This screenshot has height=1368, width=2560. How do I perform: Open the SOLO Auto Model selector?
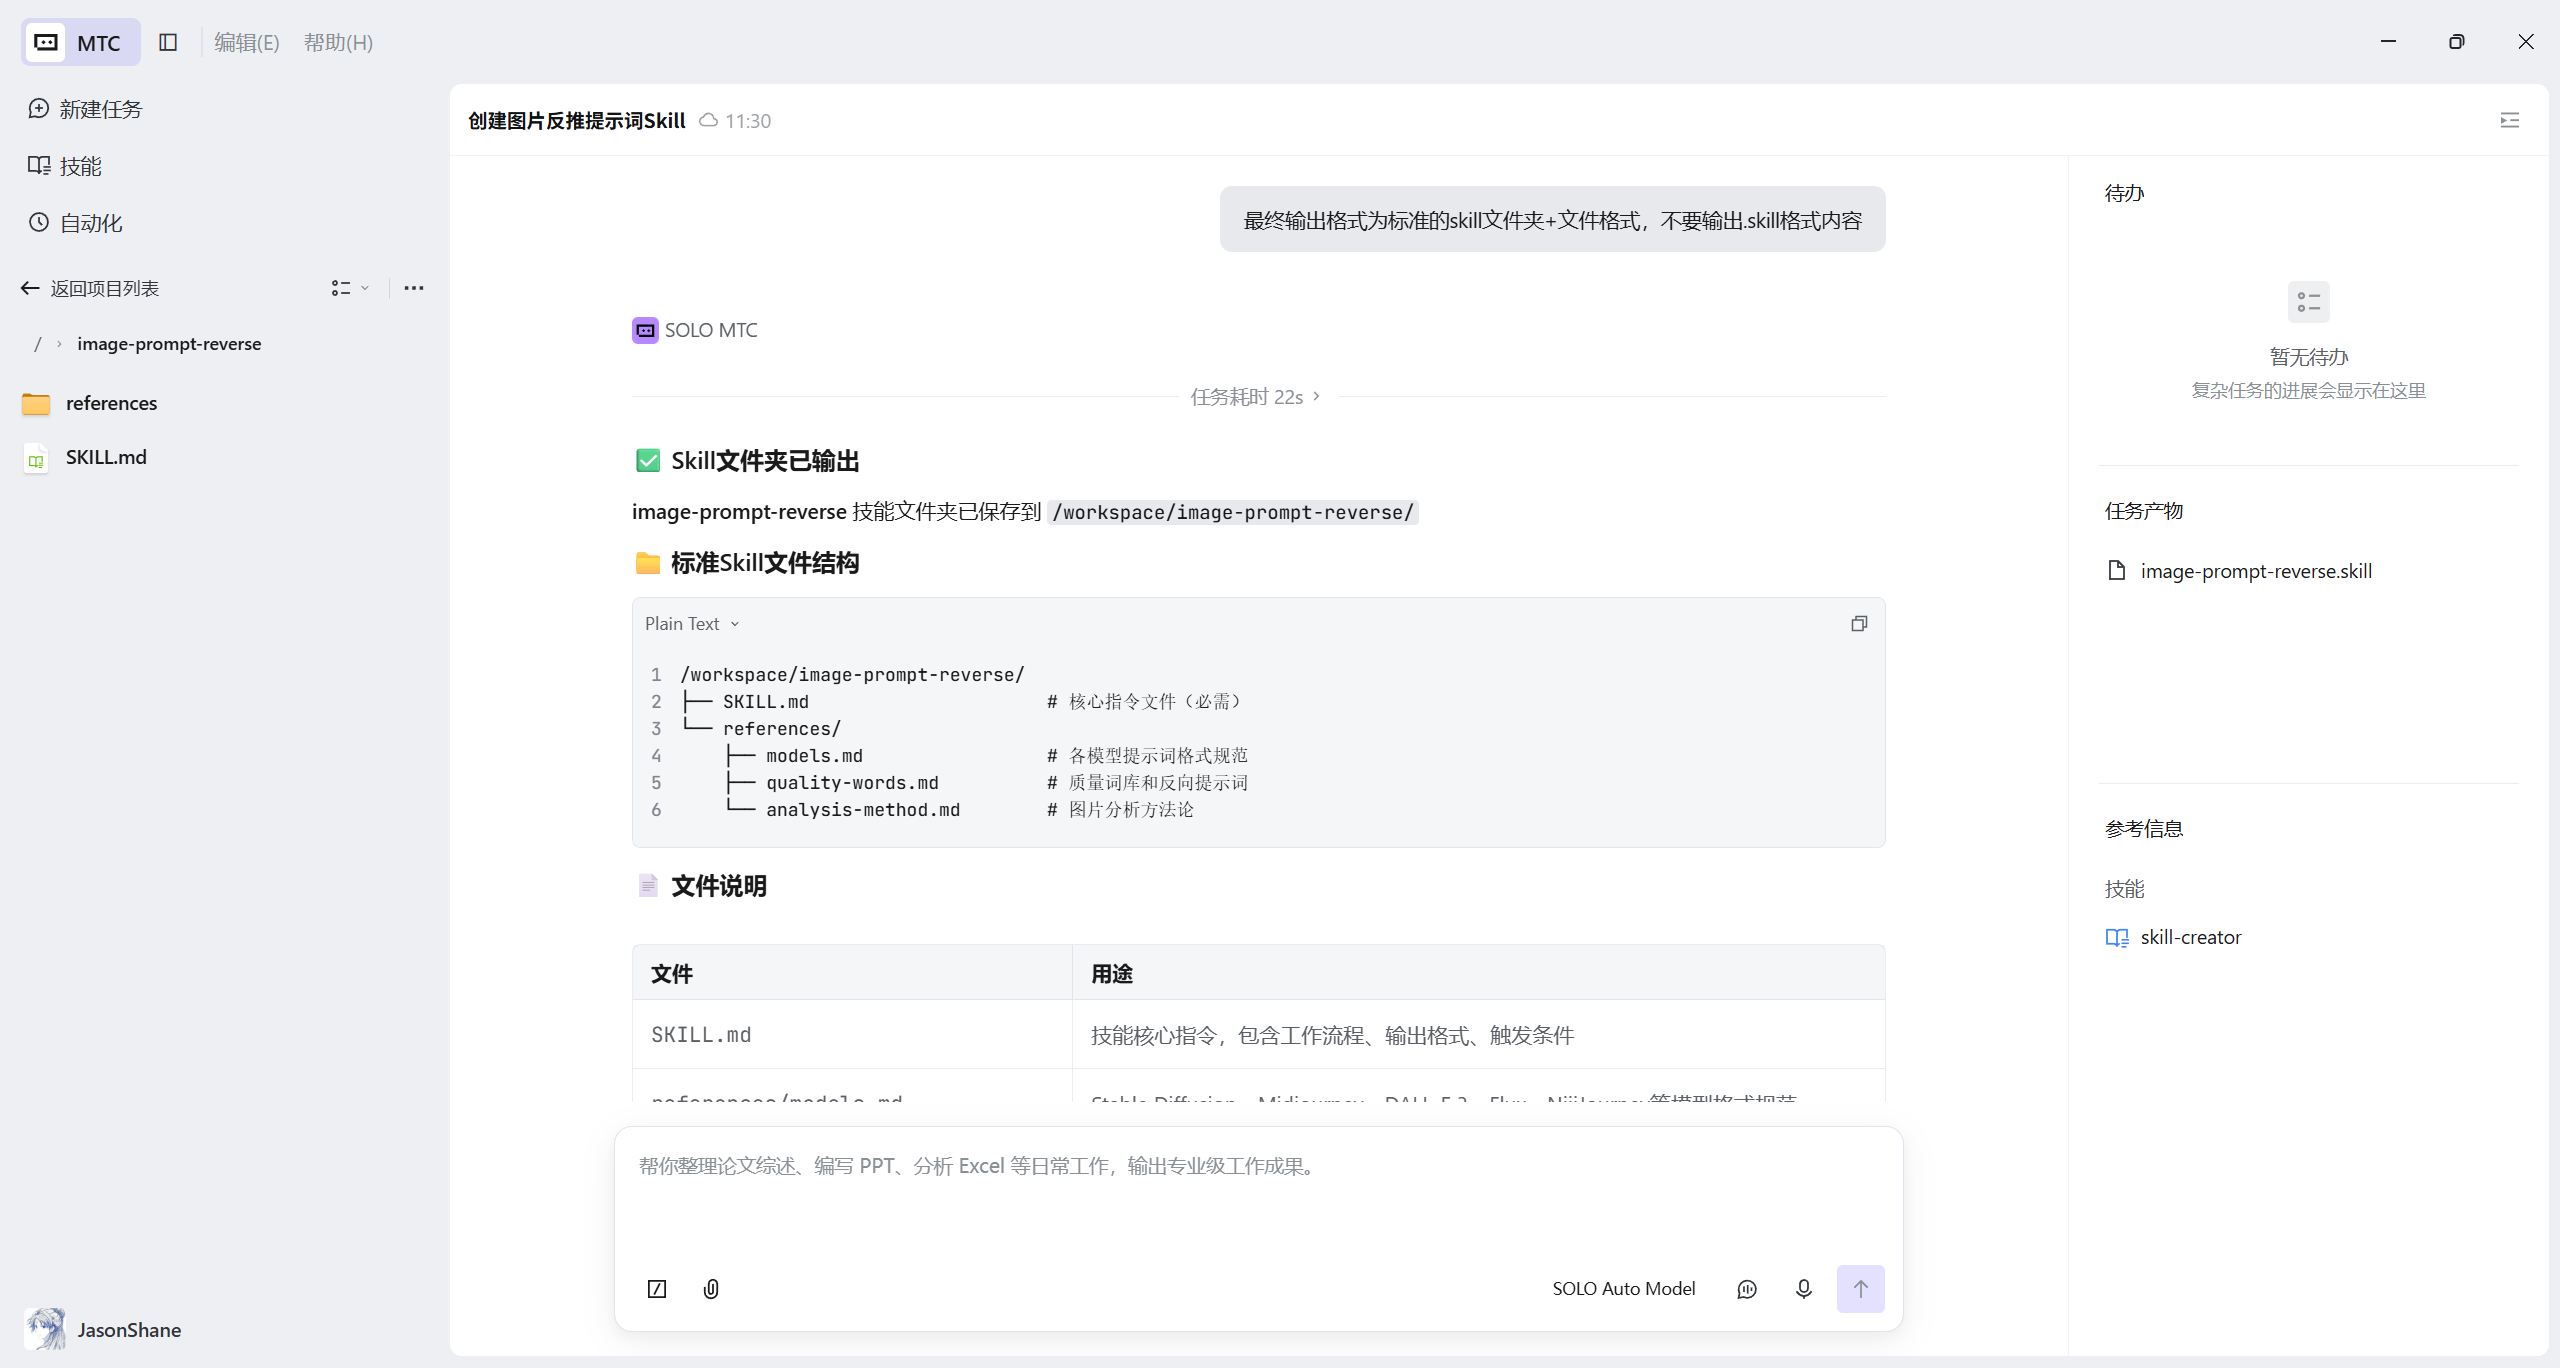pos(1624,1289)
